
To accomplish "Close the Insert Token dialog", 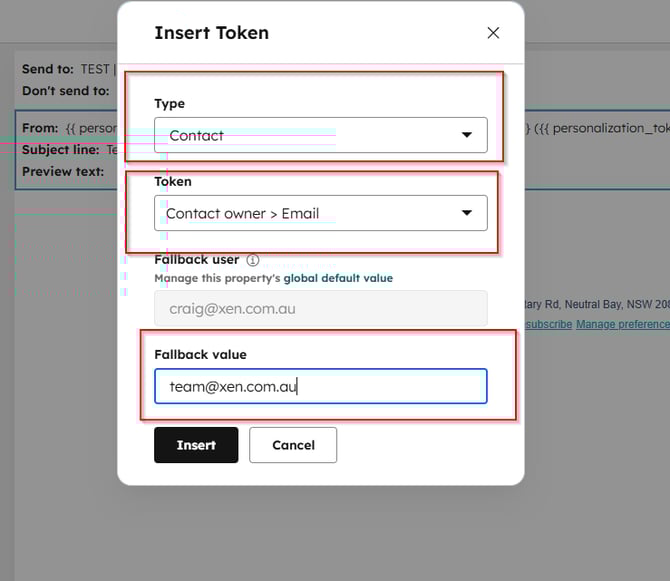I will coord(493,33).
